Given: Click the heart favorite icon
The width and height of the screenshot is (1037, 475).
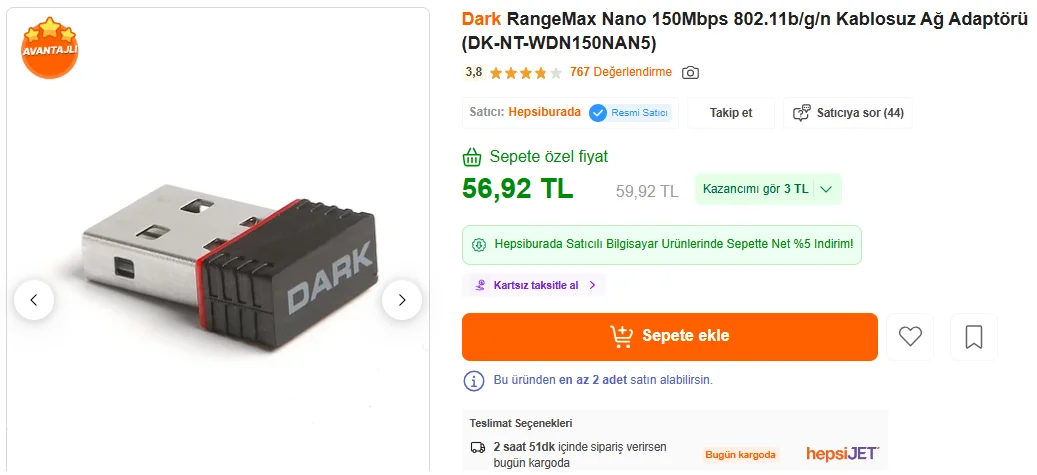Looking at the screenshot, I should tap(910, 337).
